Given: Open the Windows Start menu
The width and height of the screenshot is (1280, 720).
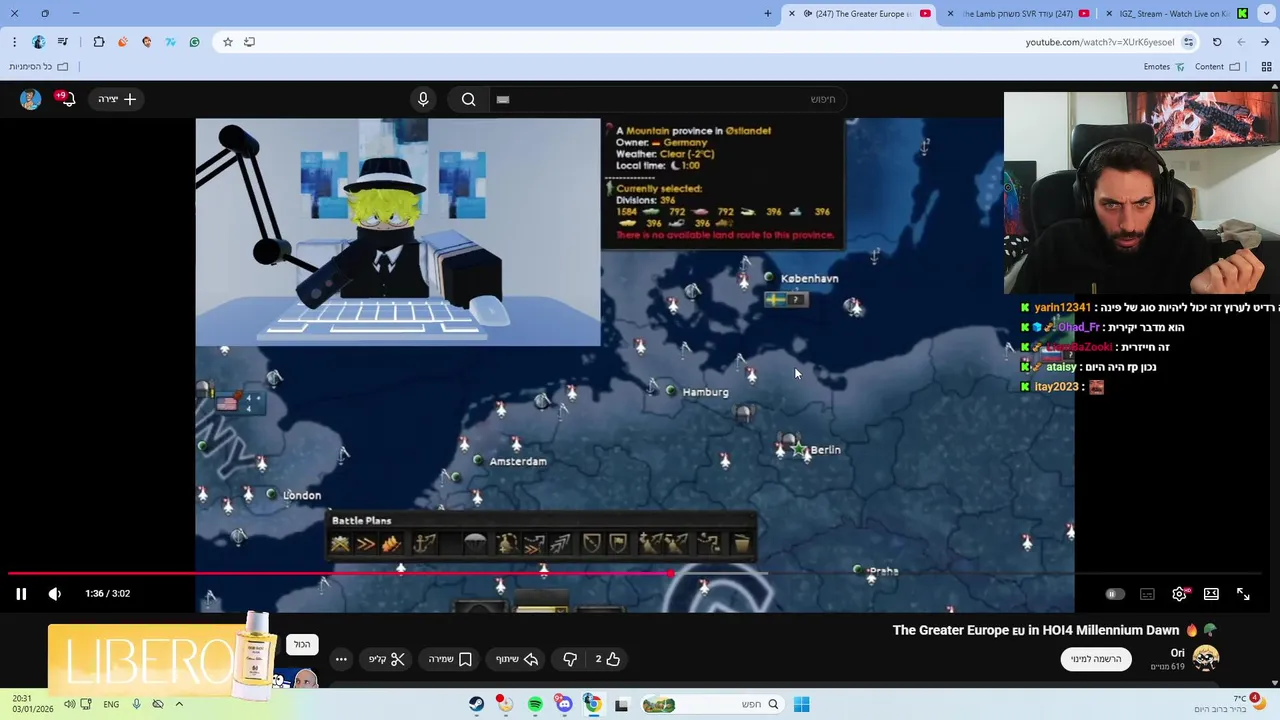Looking at the screenshot, I should coord(802,704).
